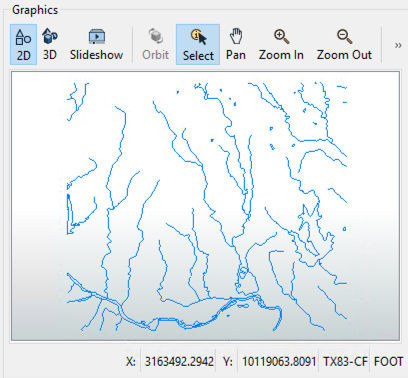Click empty white area left of map lines
This screenshot has width=408, height=378.
37,150
